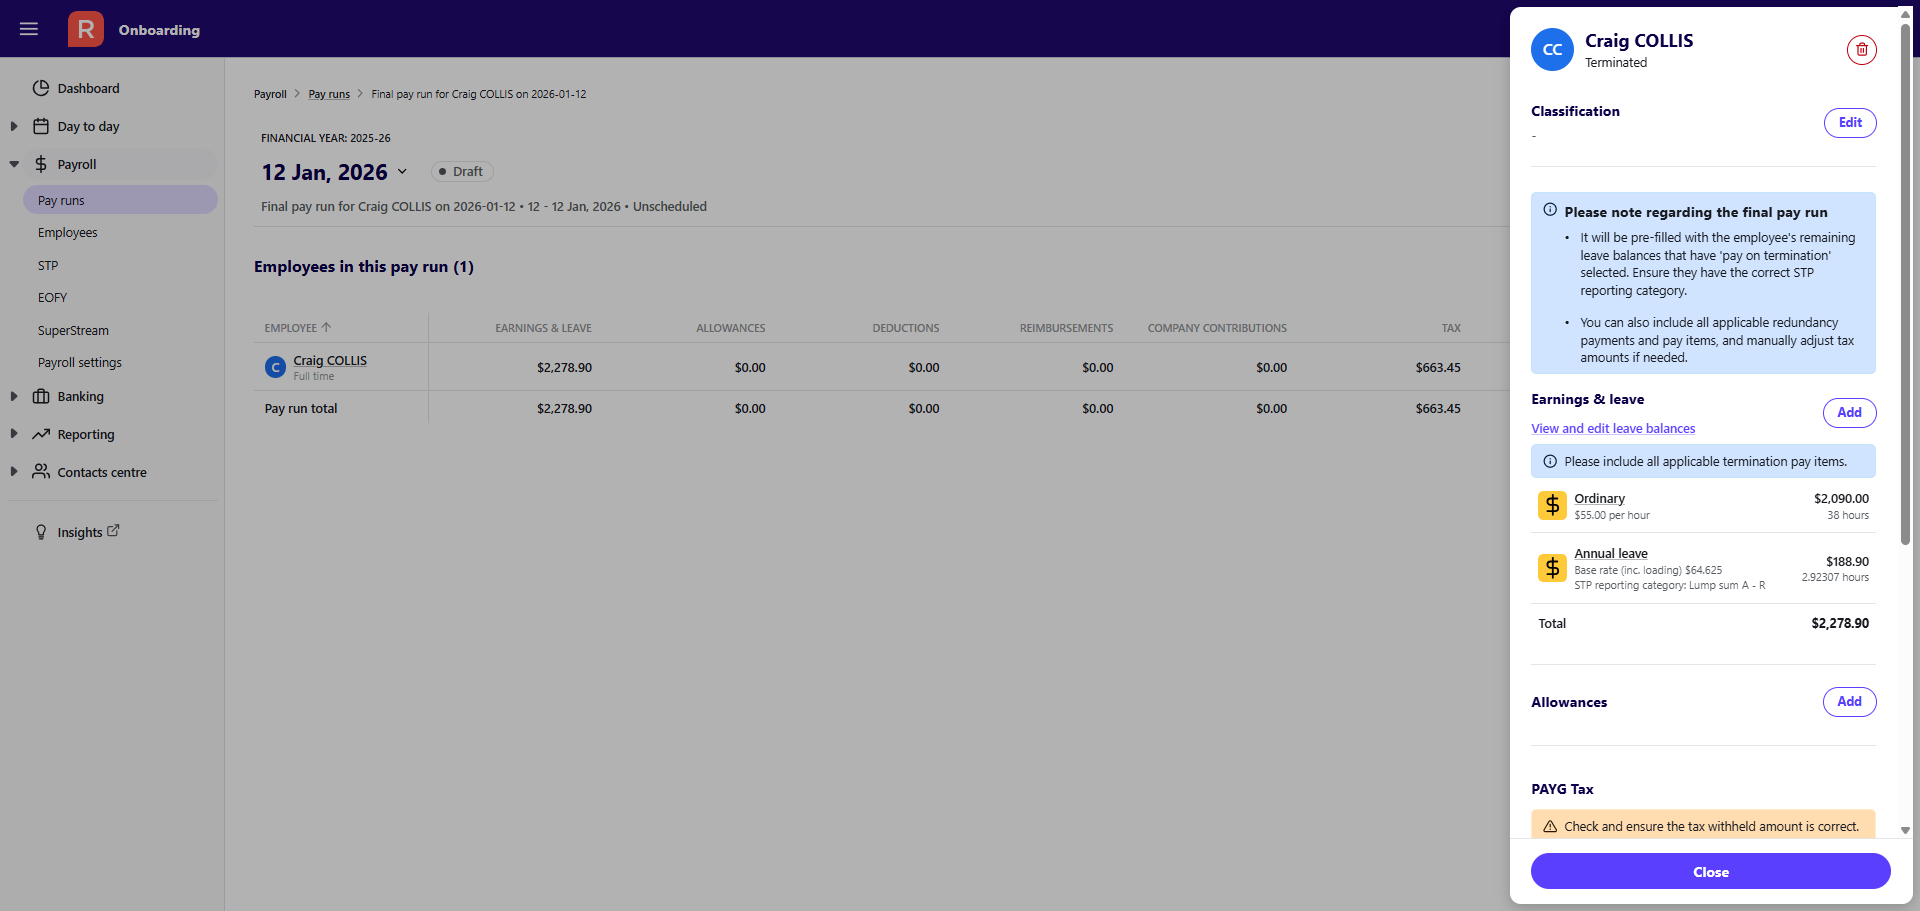Click the side panel scrollbar down arrow
The height and width of the screenshot is (911, 1920).
coord(1905,830)
